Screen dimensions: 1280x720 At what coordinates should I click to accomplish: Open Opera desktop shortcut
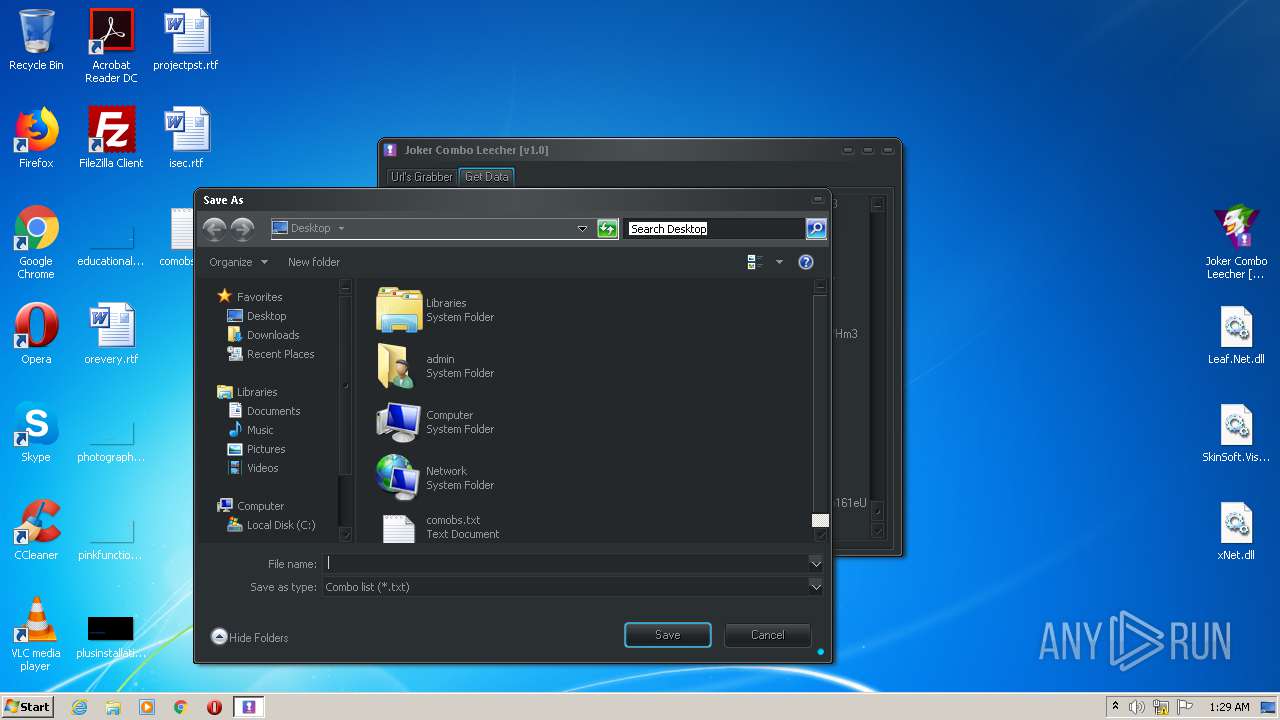[x=36, y=334]
